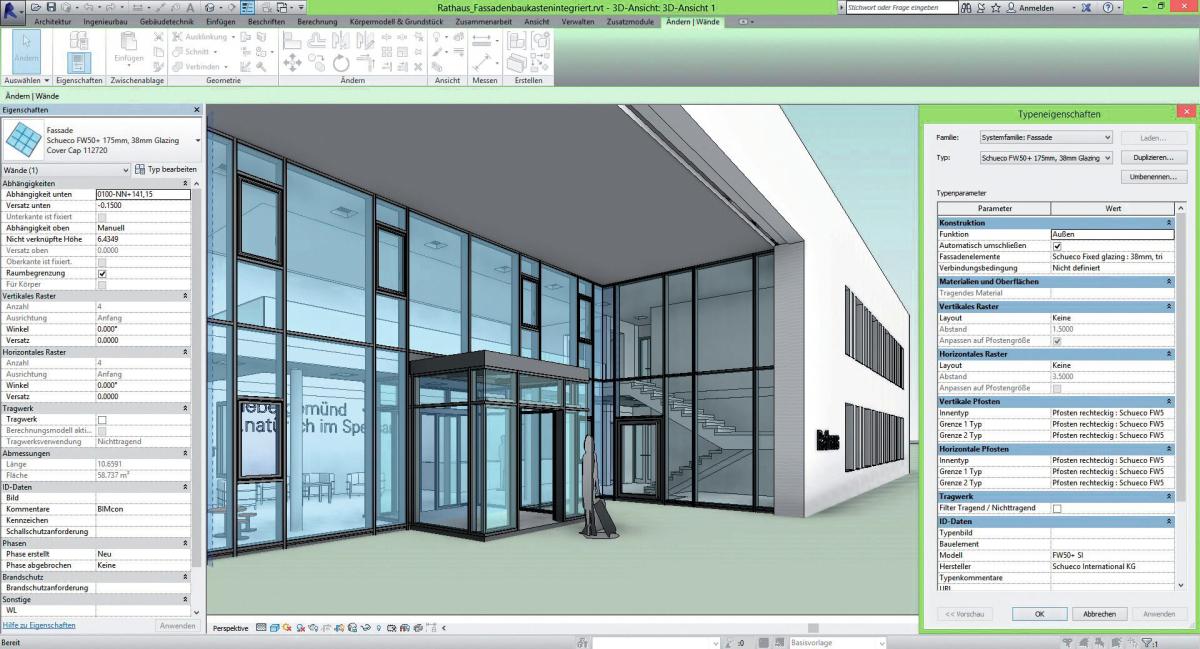Click the Abbrechen button

(x=1099, y=614)
